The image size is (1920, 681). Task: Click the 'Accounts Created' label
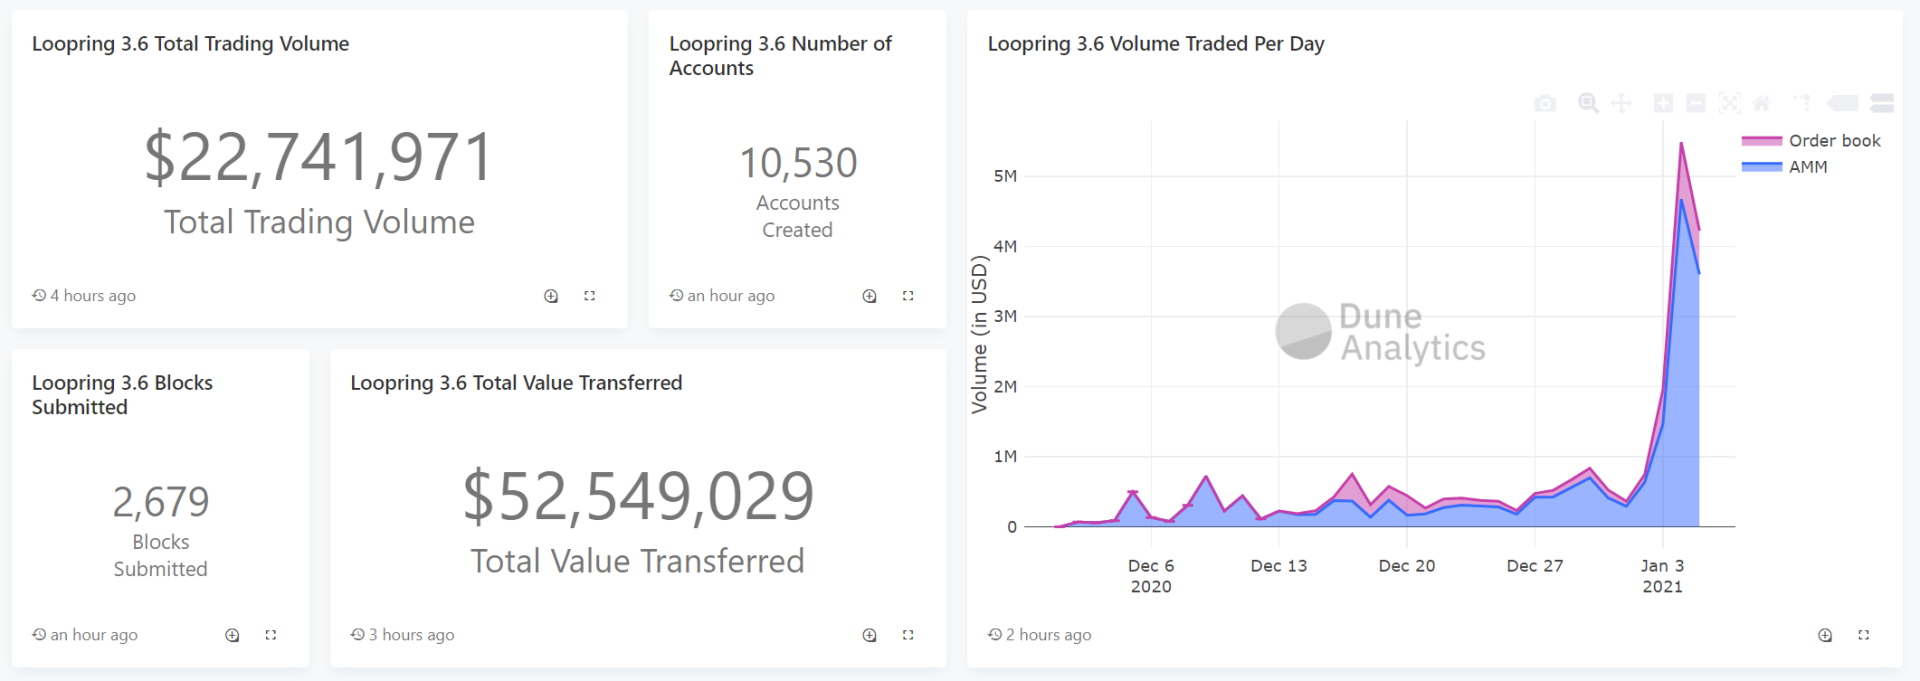797,216
